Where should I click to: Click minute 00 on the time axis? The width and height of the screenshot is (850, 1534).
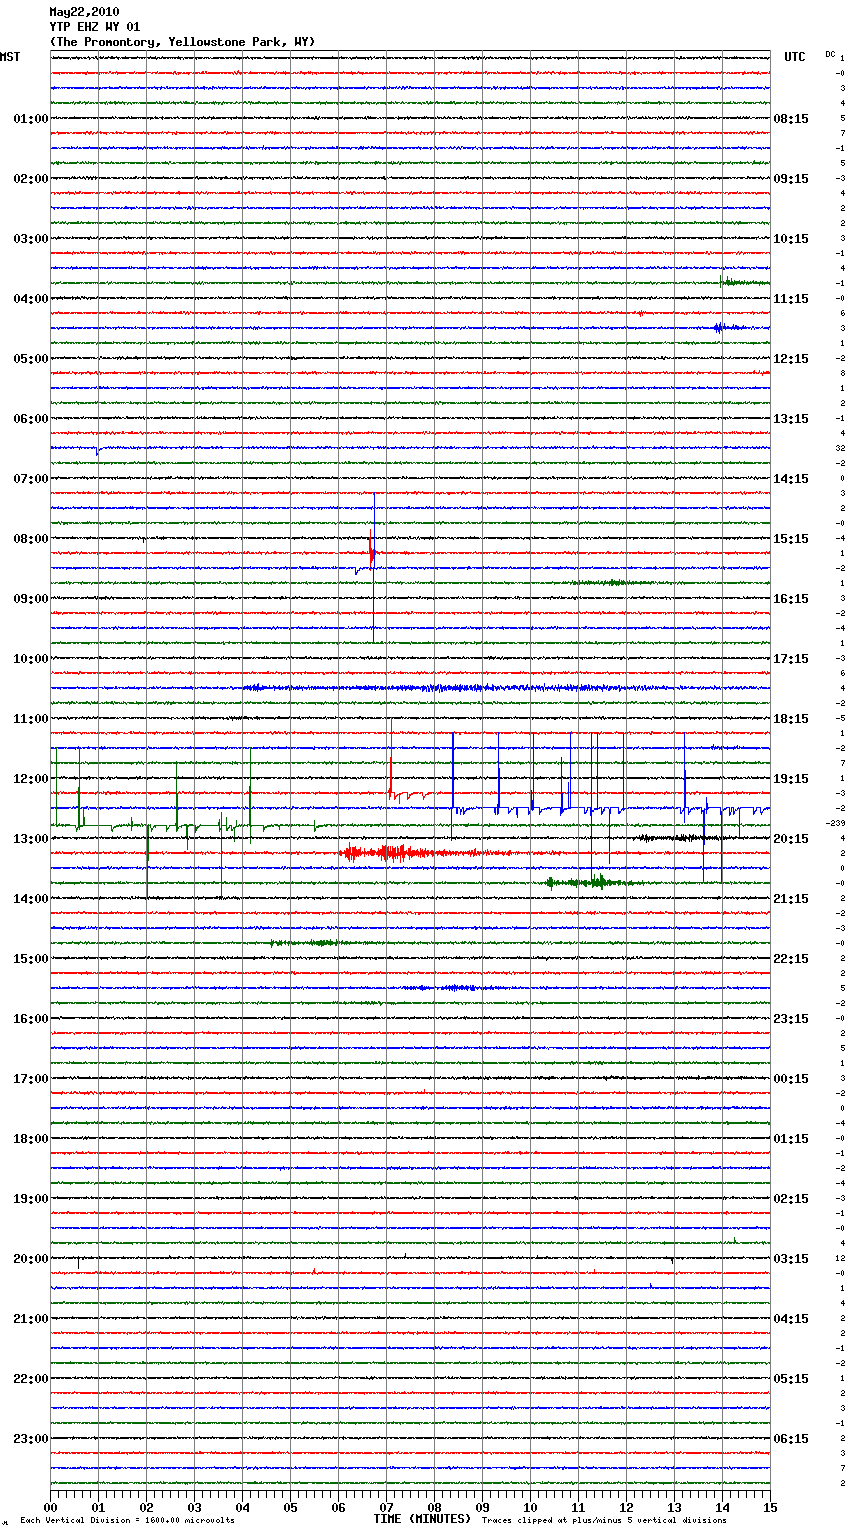pos(50,1507)
